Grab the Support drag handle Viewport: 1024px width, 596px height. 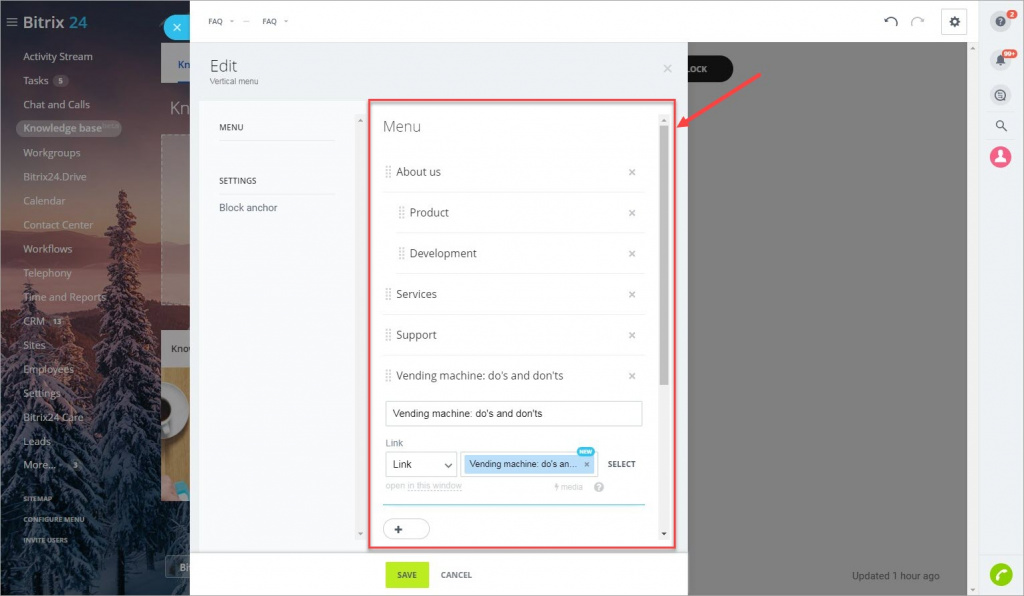(388, 335)
